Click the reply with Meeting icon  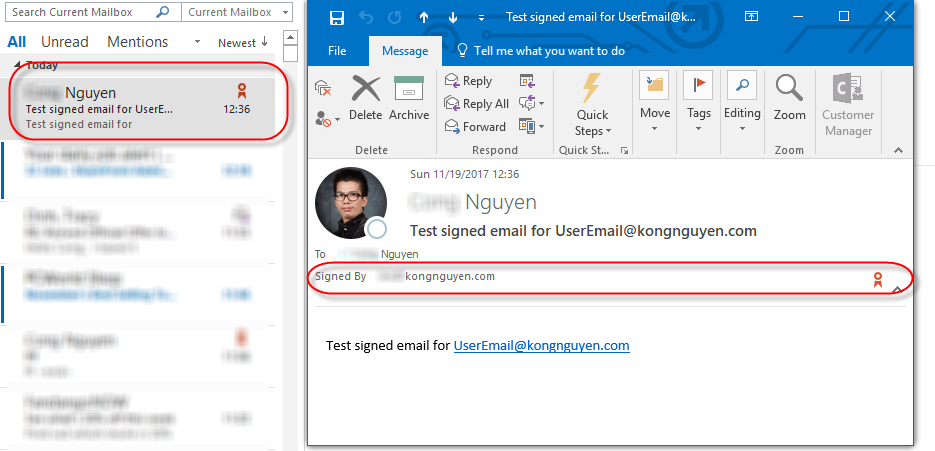tap(527, 81)
